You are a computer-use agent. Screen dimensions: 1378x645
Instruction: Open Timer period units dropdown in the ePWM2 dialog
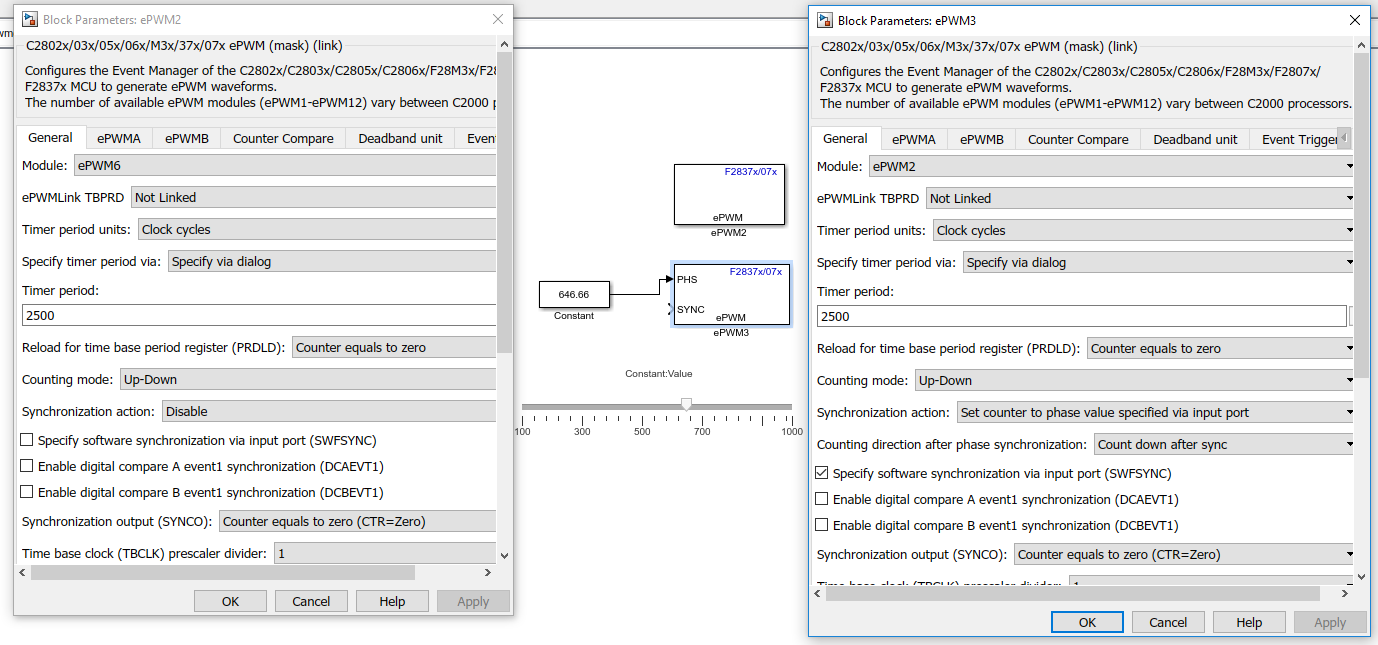tap(317, 229)
